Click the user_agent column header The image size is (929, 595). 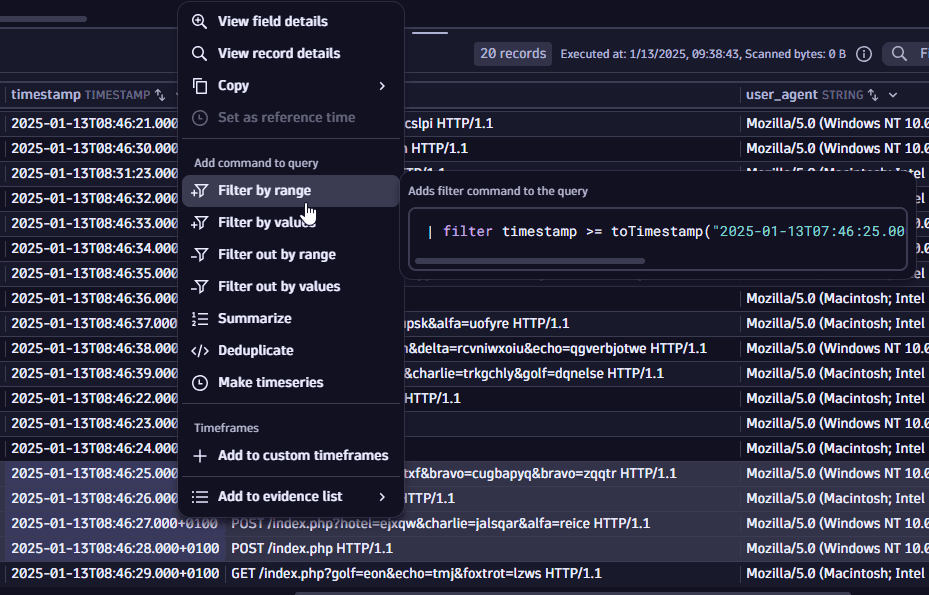click(x=804, y=95)
